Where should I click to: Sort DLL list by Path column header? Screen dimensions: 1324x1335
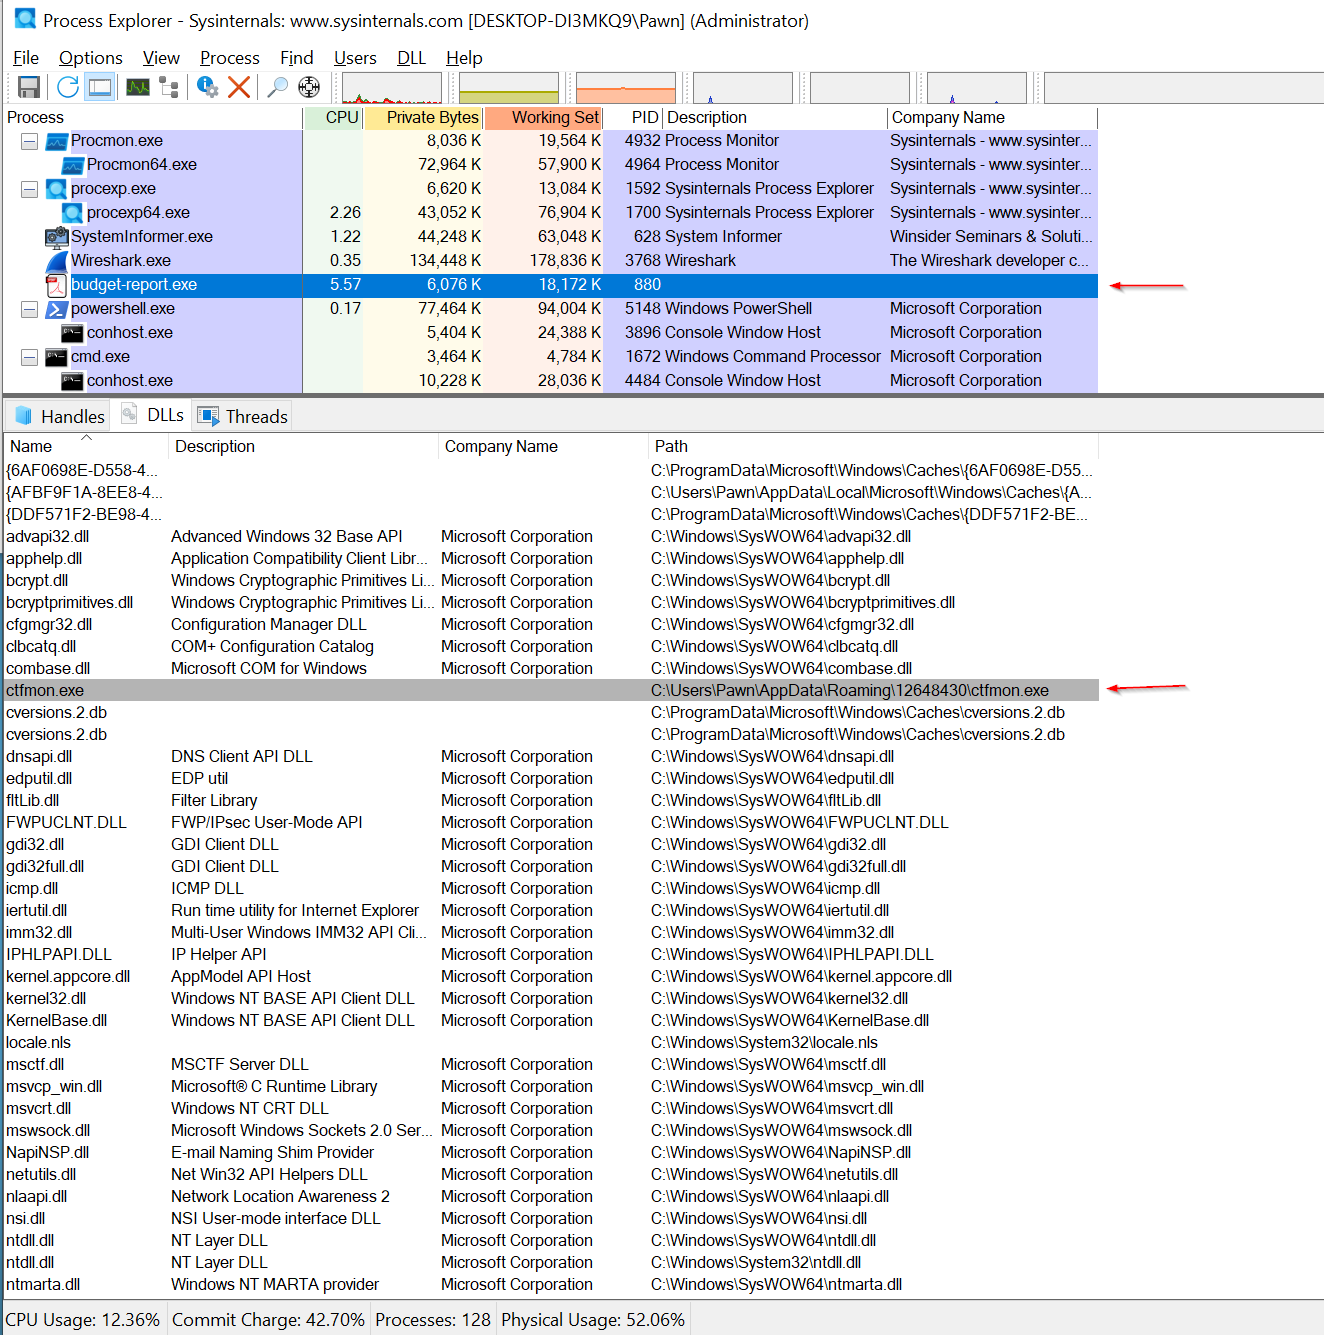pyautogui.click(x=873, y=447)
